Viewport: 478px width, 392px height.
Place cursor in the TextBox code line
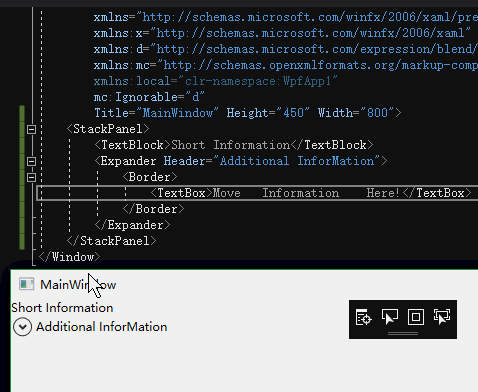pyautogui.click(x=257, y=193)
